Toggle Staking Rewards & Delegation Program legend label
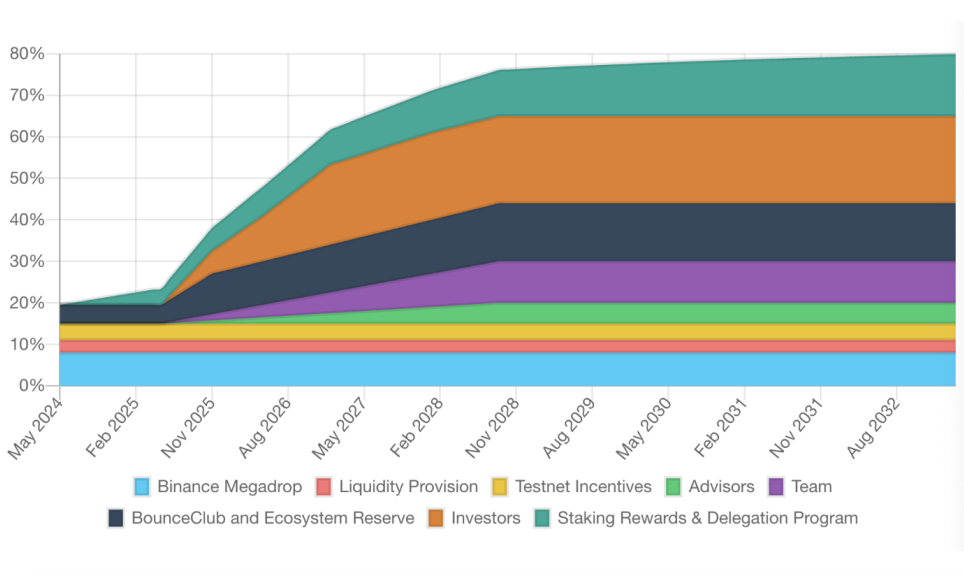 click(707, 518)
